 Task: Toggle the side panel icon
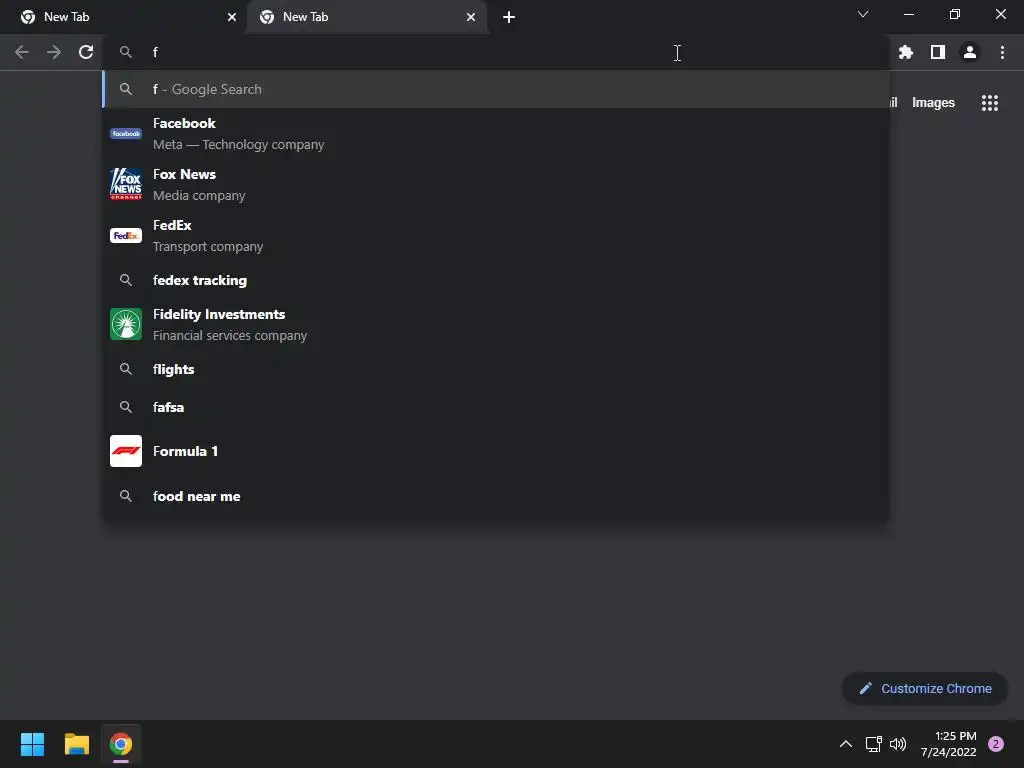point(938,52)
